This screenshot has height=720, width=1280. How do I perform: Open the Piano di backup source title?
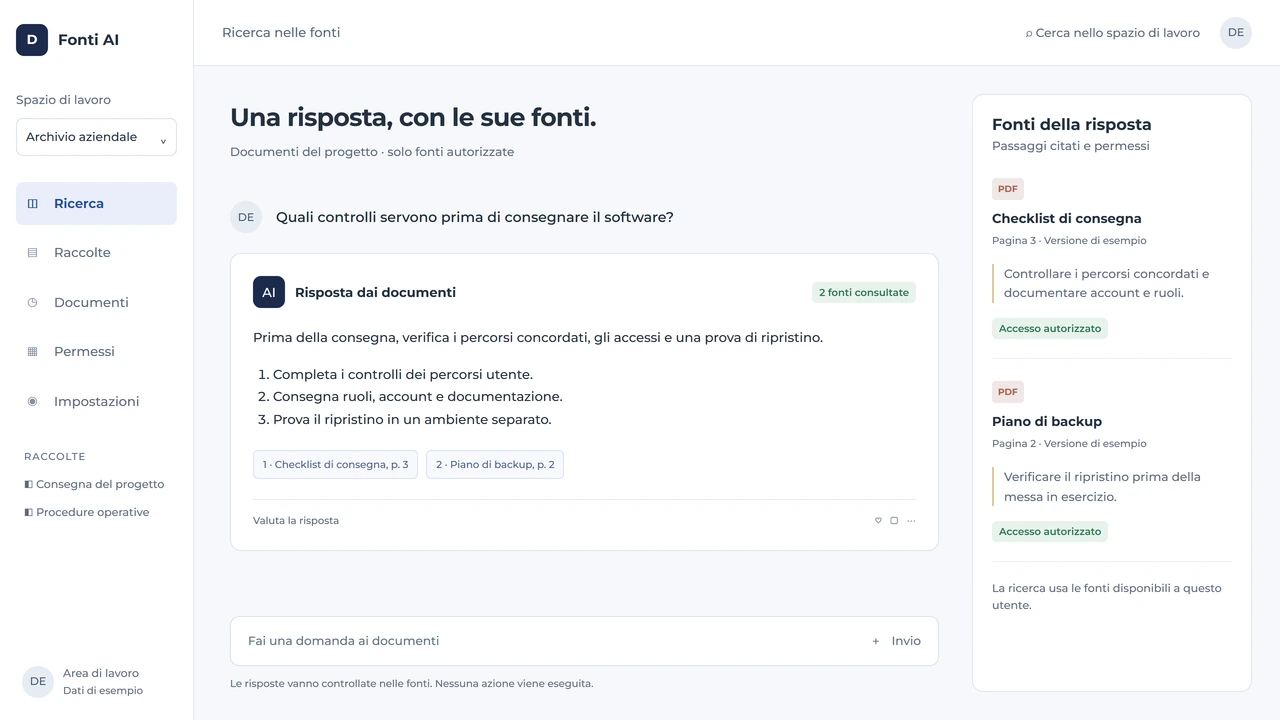tap(1047, 422)
